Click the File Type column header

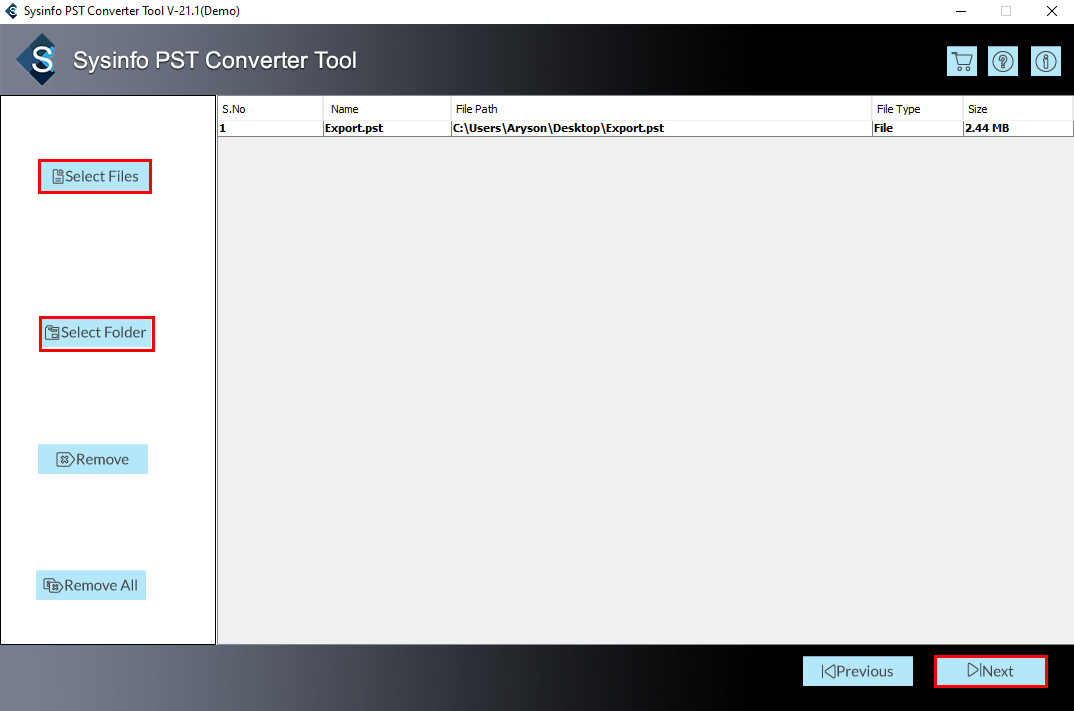pos(917,109)
